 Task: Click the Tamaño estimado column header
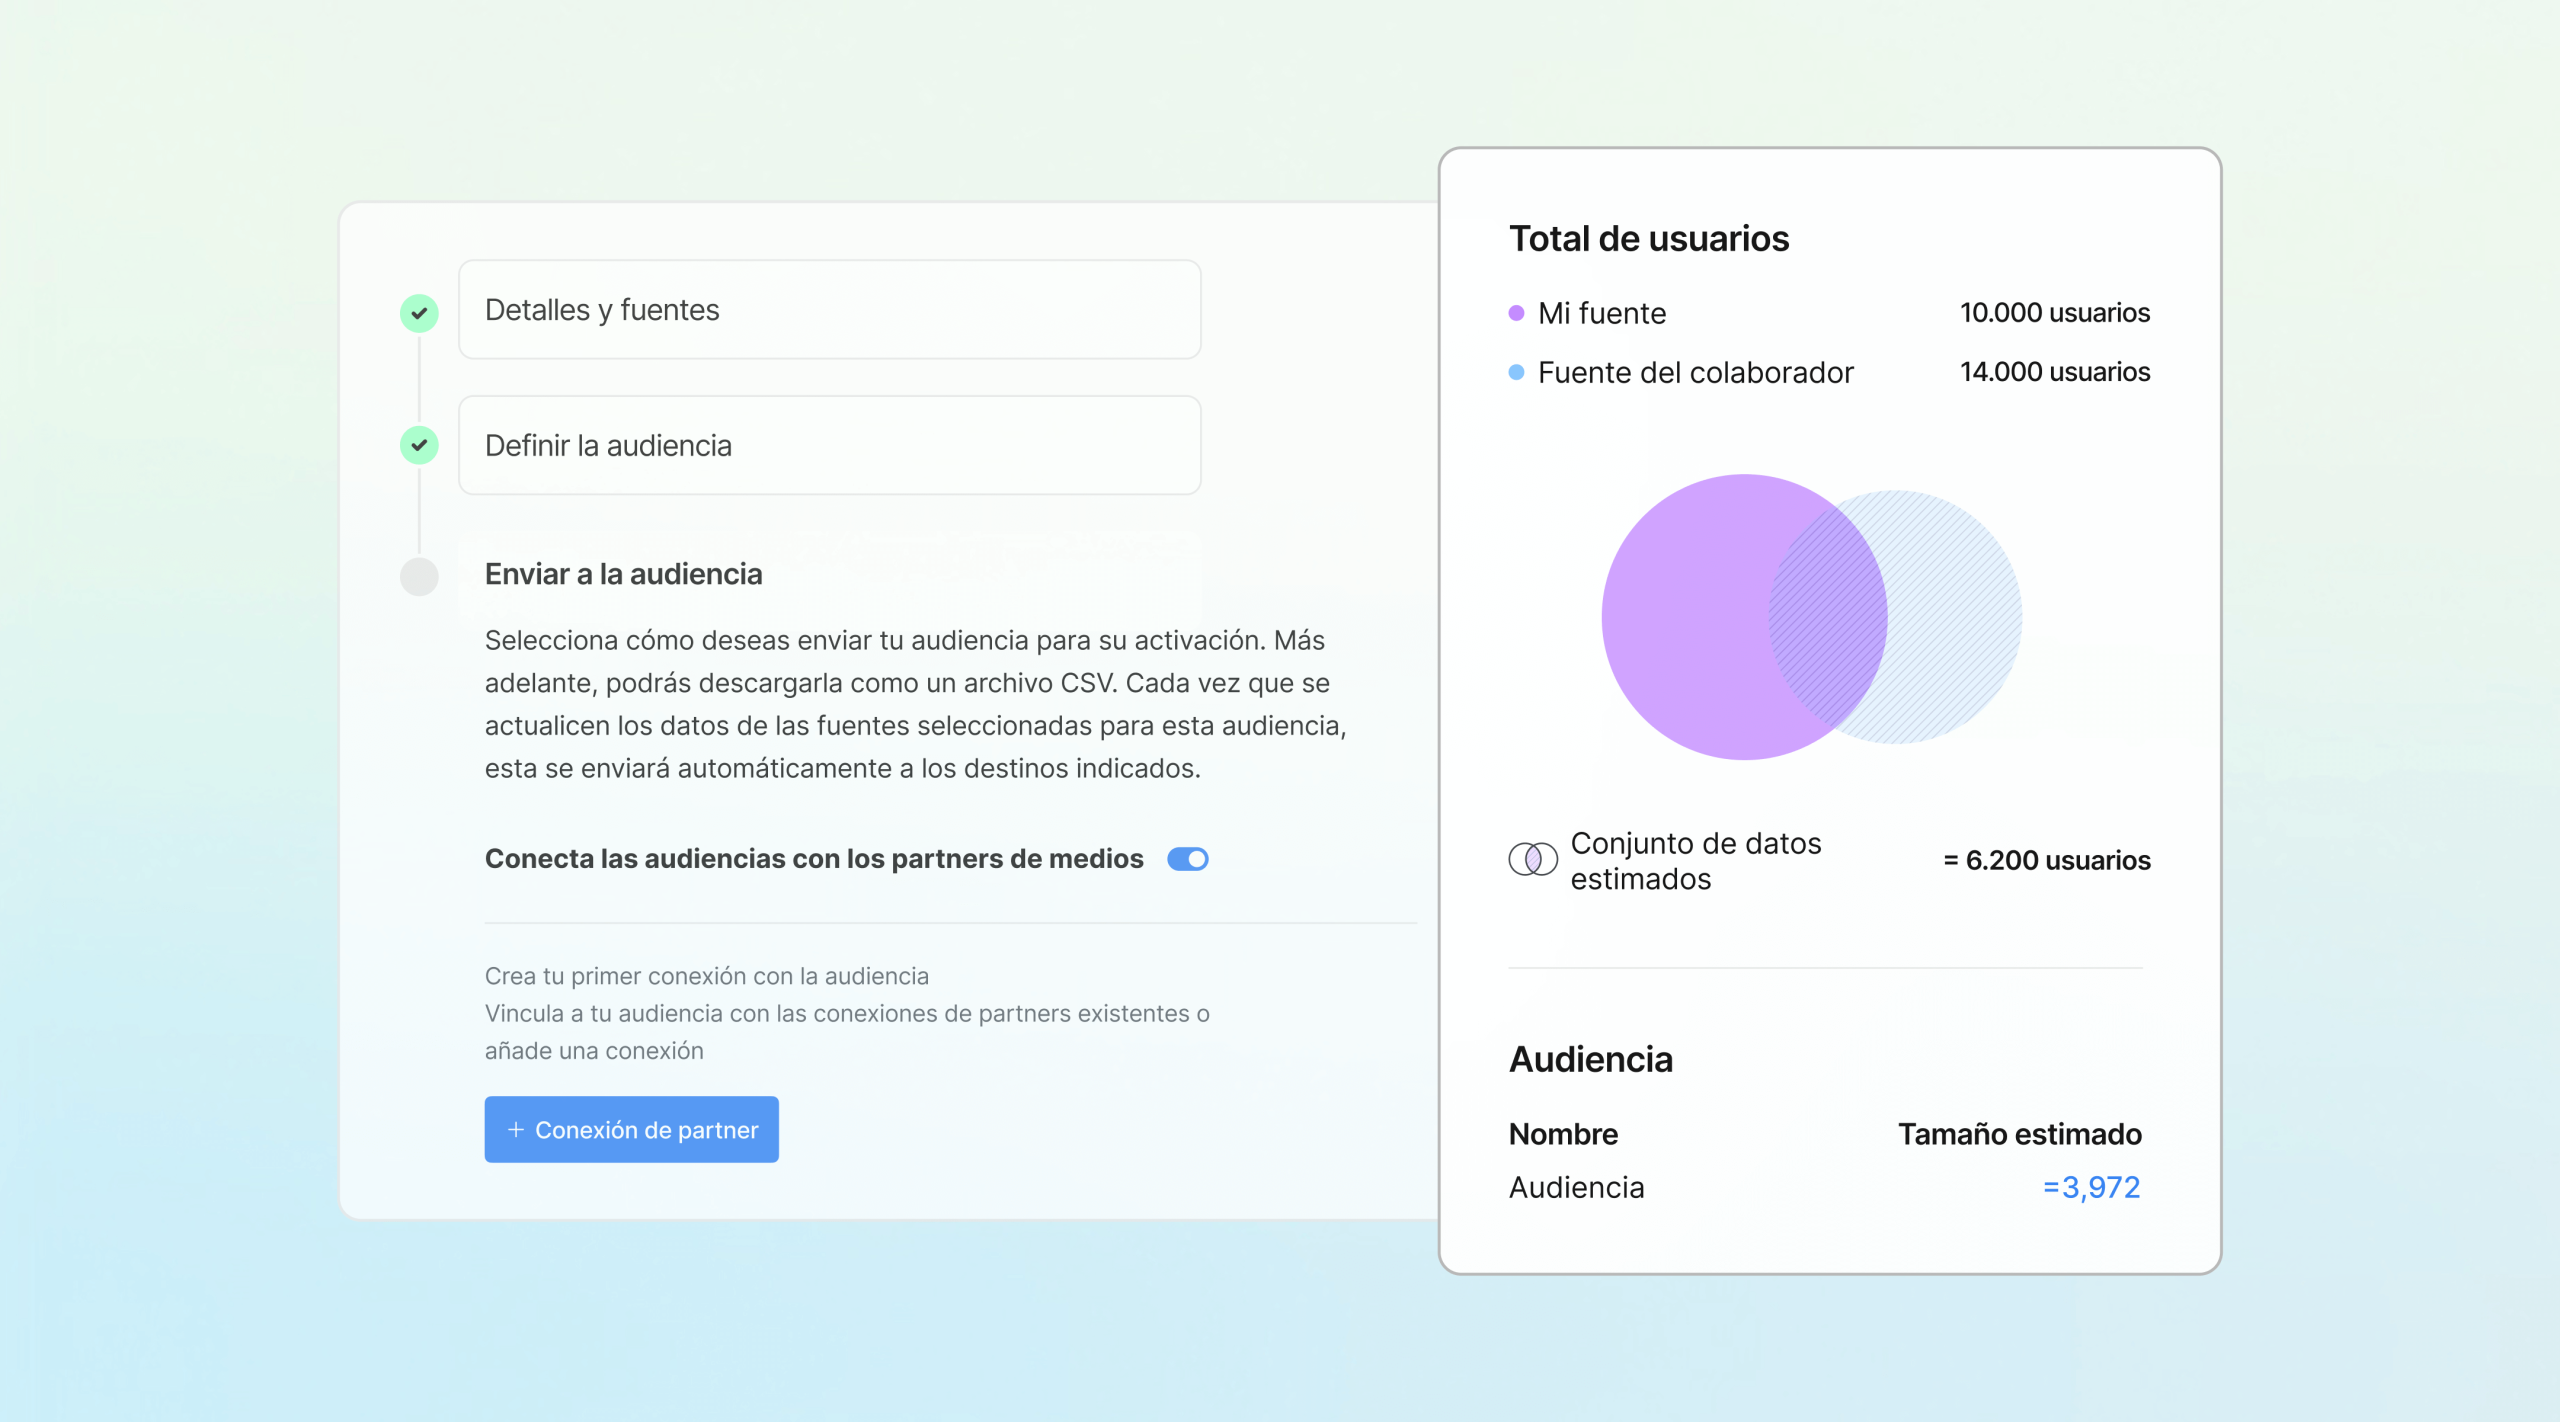click(2019, 1133)
